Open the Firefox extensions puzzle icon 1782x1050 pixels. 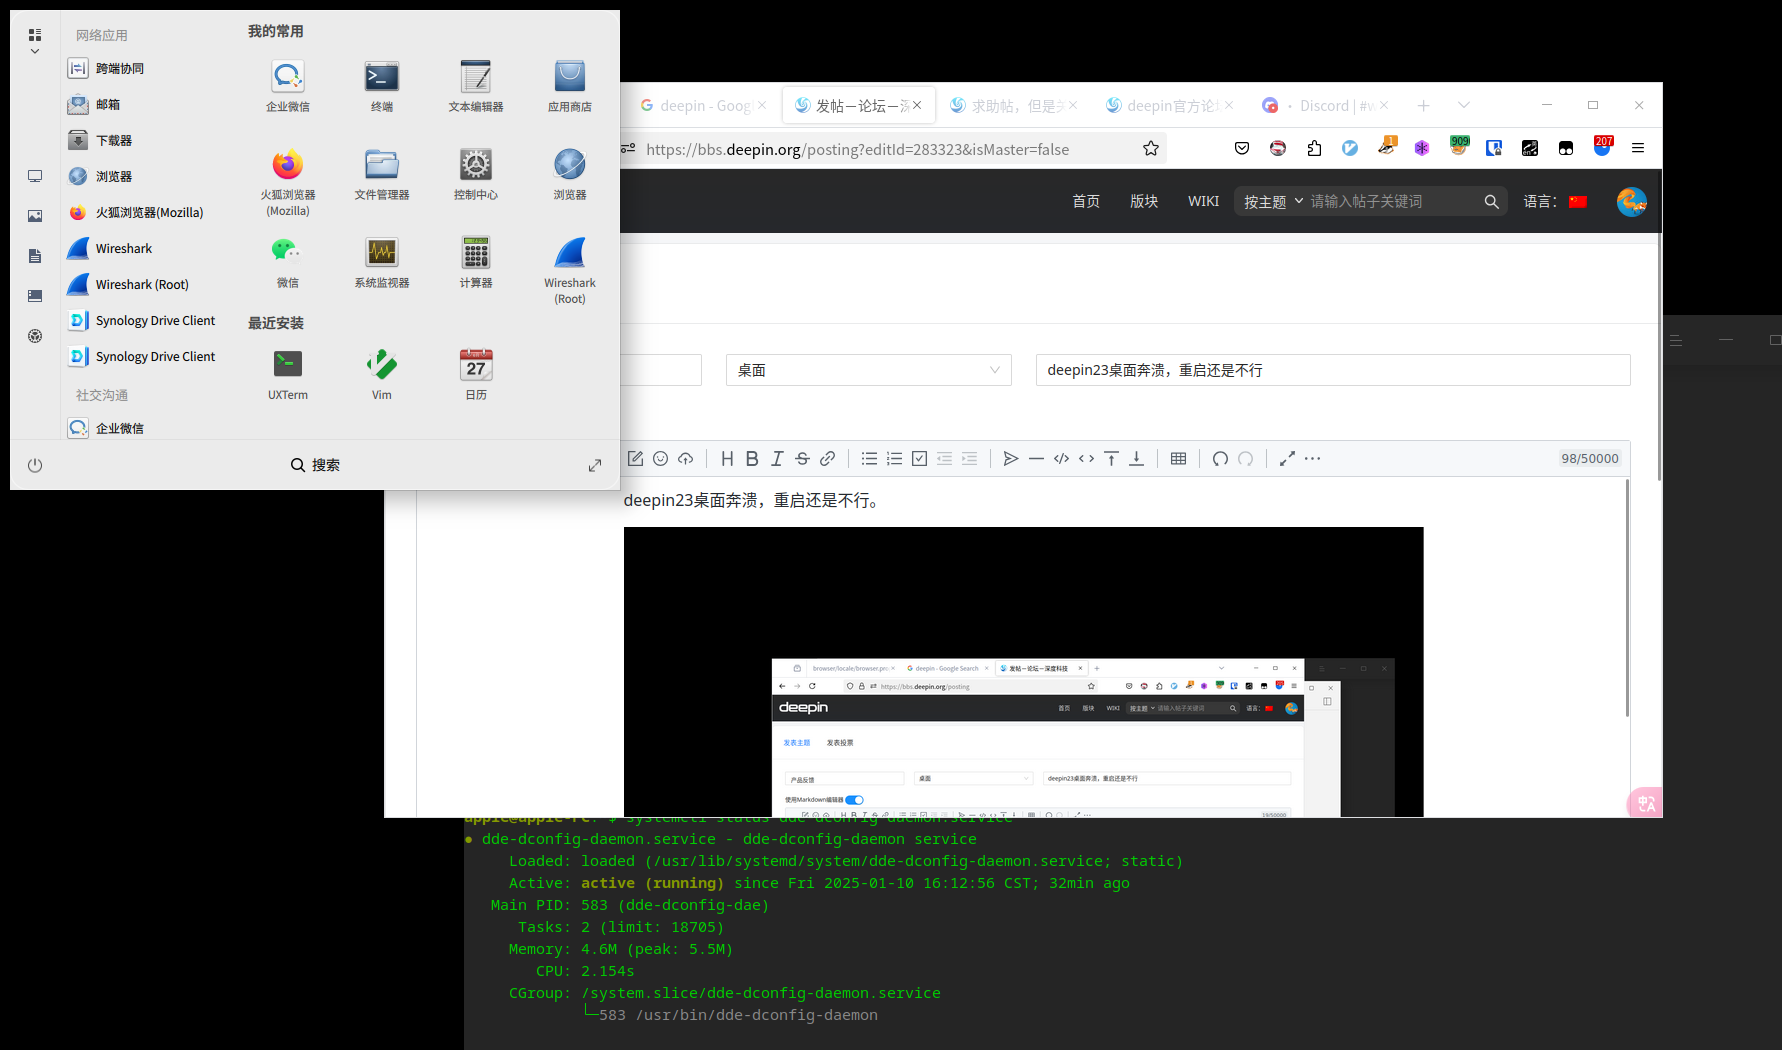pyautogui.click(x=1314, y=148)
